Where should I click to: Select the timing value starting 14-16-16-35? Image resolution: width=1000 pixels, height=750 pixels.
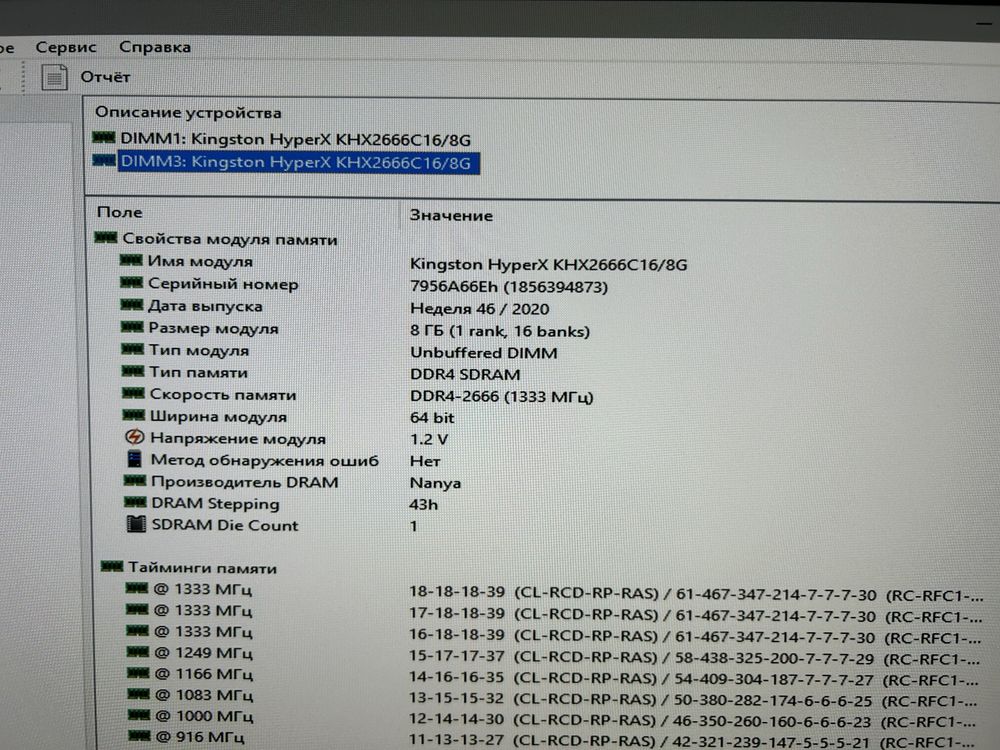pyautogui.click(x=694, y=679)
